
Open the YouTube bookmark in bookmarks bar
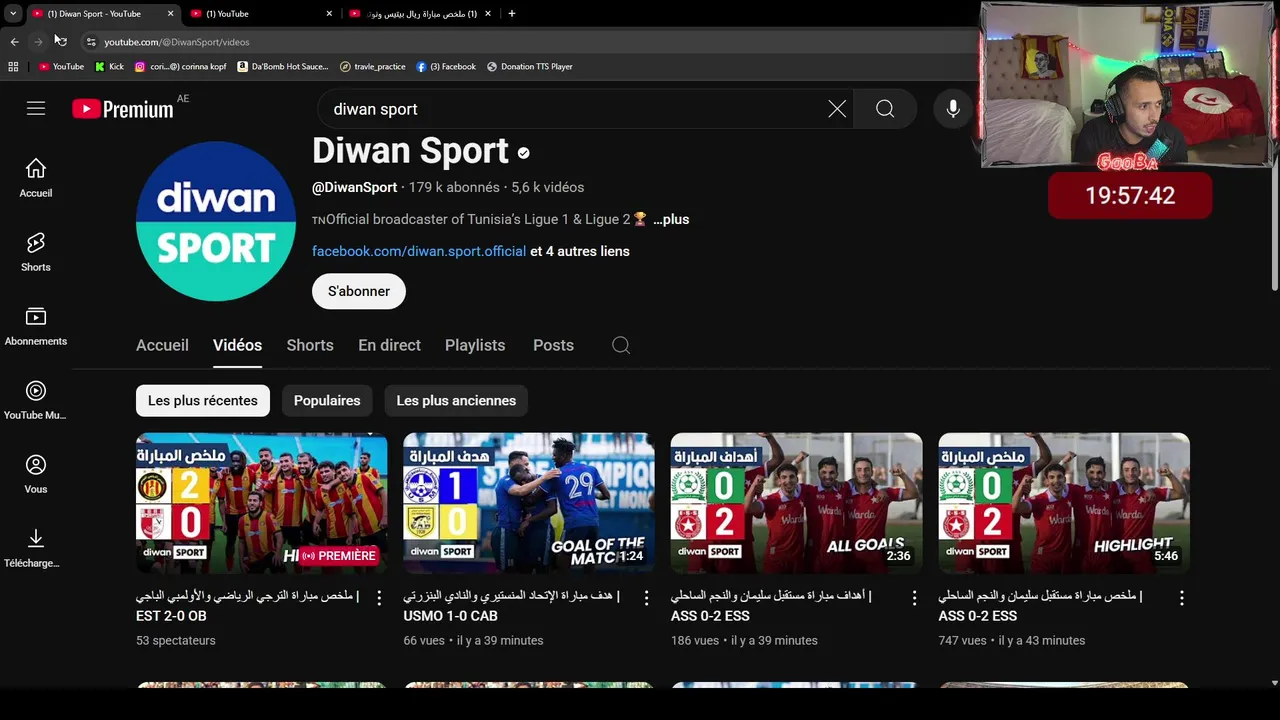click(x=61, y=66)
